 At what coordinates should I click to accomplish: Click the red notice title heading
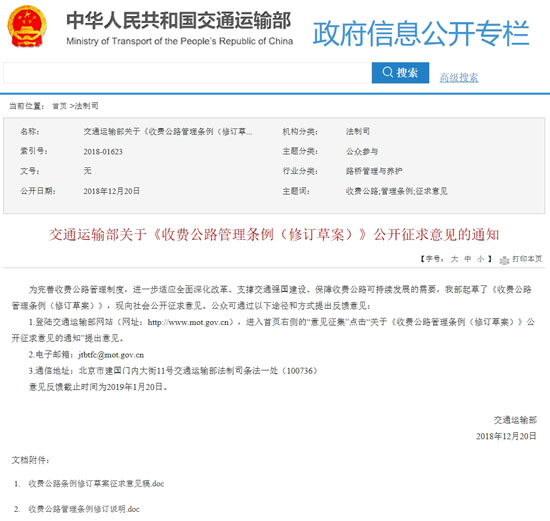pyautogui.click(x=274, y=234)
